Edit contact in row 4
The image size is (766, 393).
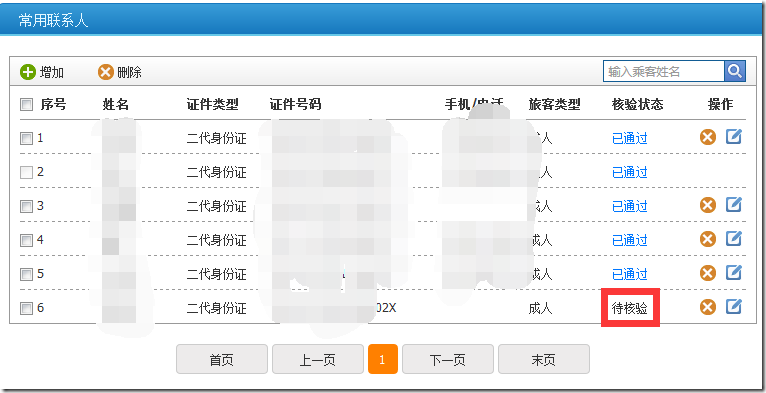(x=734, y=239)
